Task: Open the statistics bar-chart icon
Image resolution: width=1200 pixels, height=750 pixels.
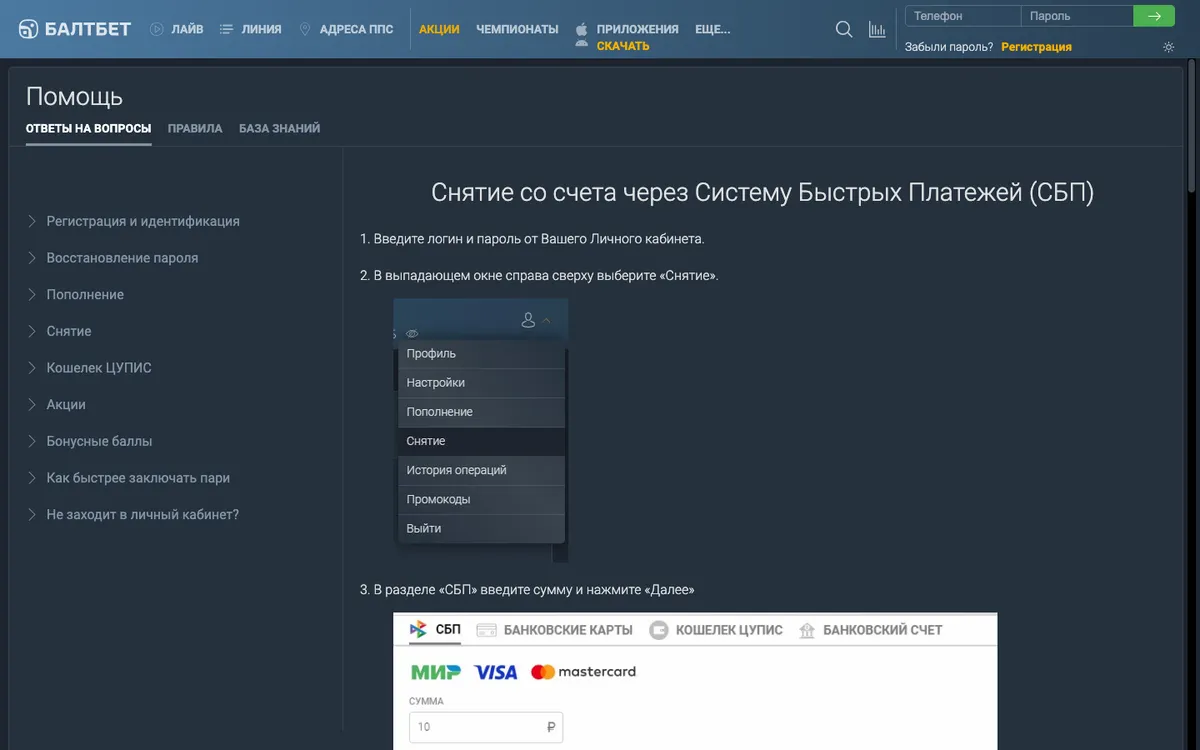Action: tap(877, 29)
